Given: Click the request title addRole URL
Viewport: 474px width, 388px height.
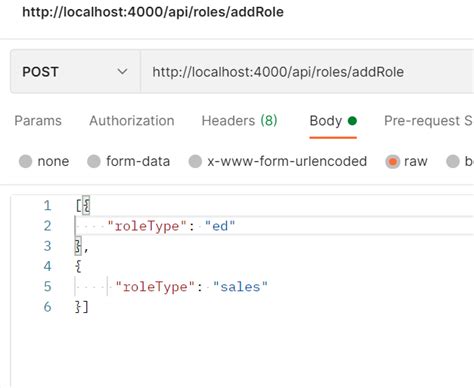Looking at the screenshot, I should pos(153,12).
